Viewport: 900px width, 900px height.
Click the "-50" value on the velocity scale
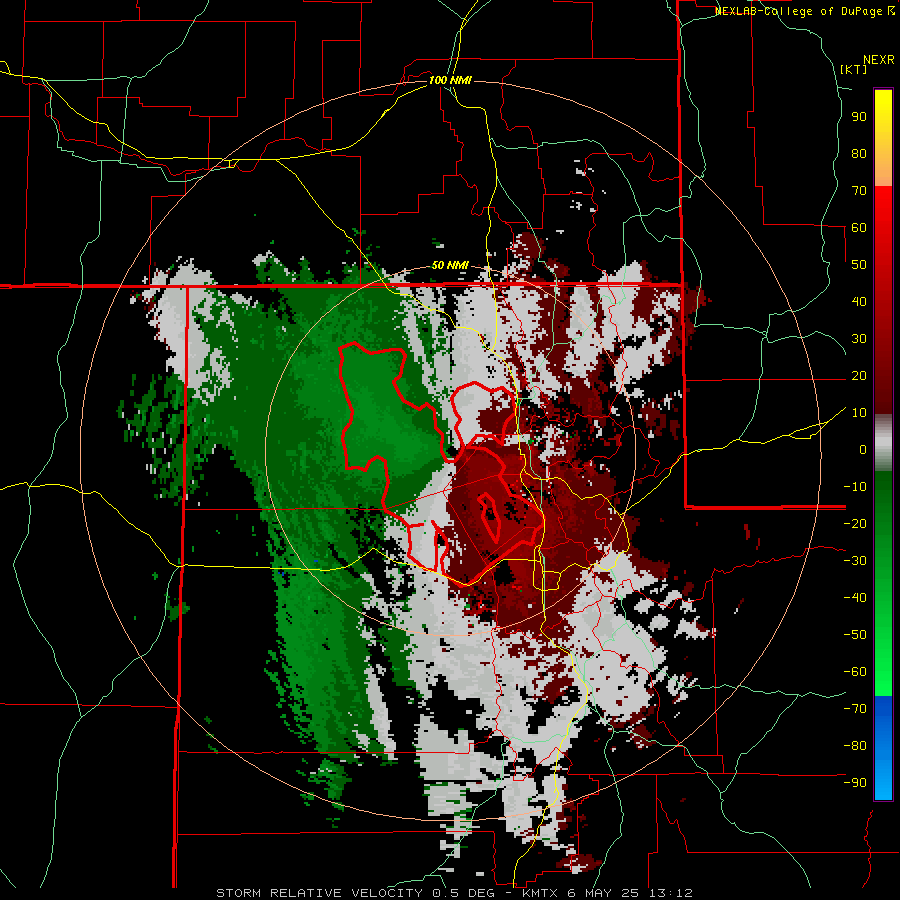855,635
